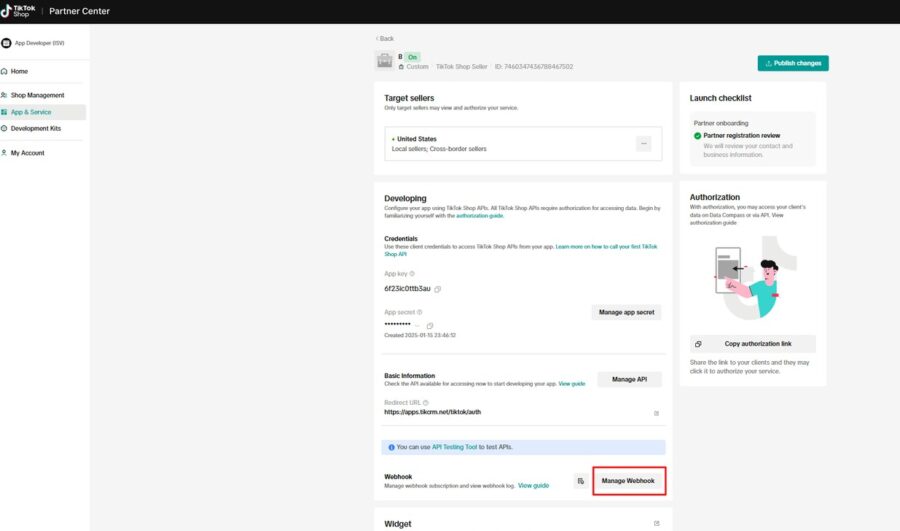This screenshot has width=900, height=531.
Task: Click the copy icon in authorization link button
Action: pyautogui.click(x=698, y=344)
